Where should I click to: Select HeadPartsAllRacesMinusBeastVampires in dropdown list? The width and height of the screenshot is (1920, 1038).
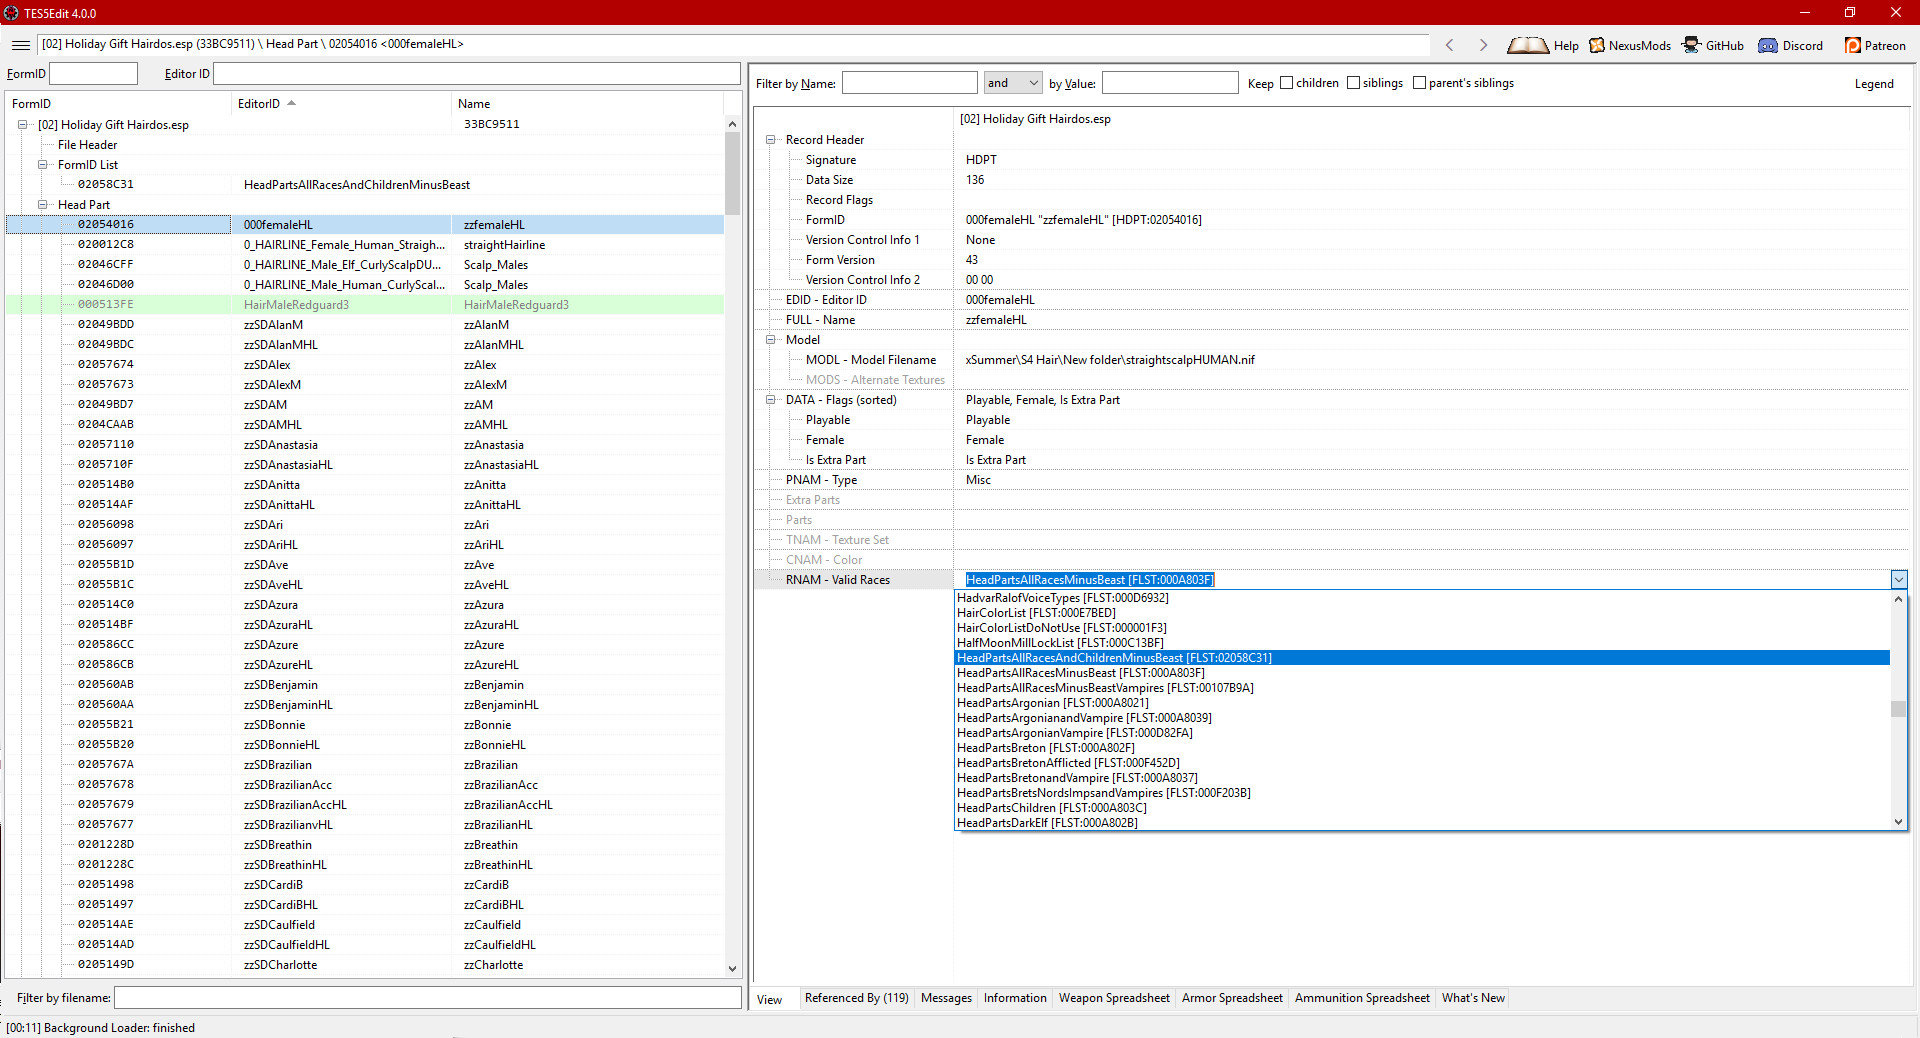(x=1105, y=688)
